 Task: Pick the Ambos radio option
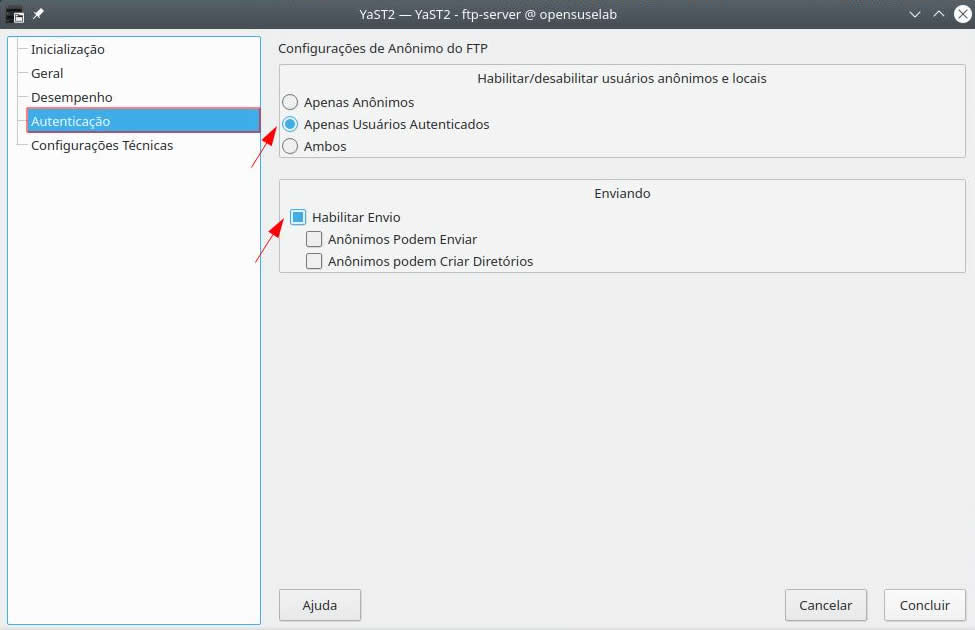click(x=290, y=146)
